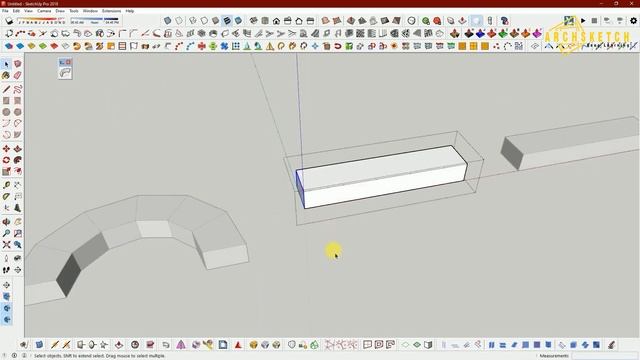Switch to Front house view

(x=276, y=21)
